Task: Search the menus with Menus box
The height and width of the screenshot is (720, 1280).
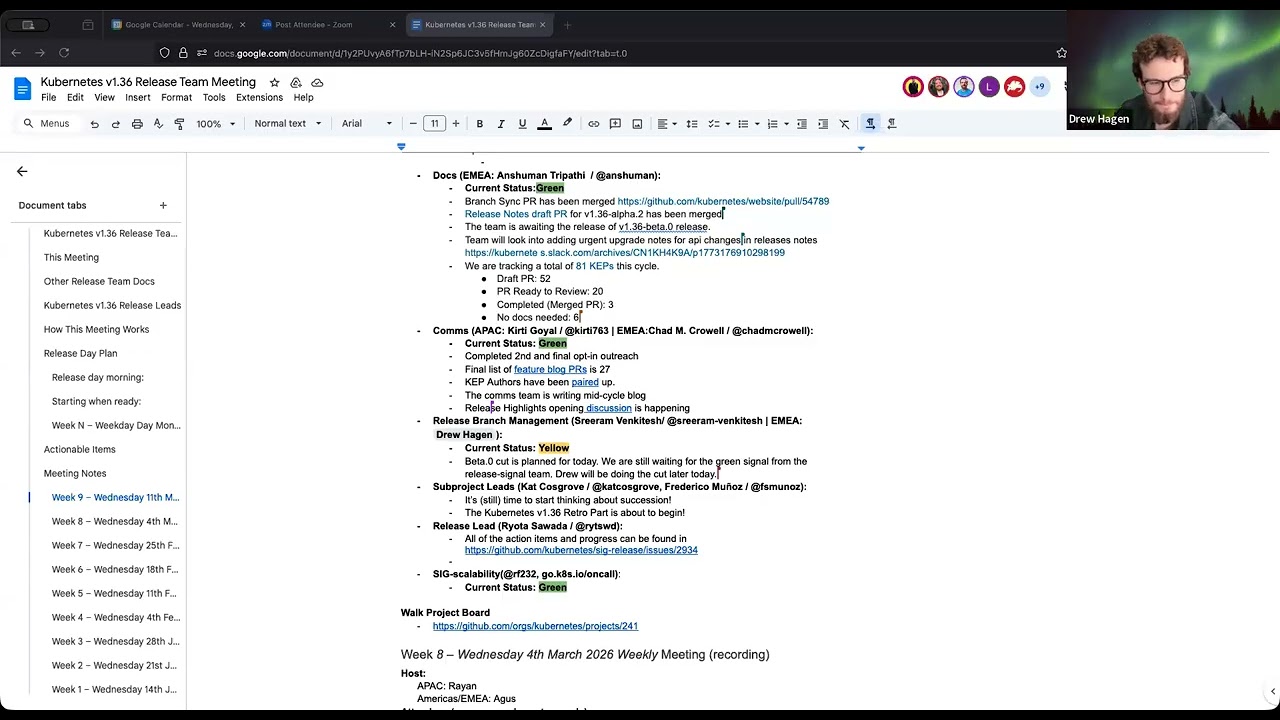Action: (46, 124)
